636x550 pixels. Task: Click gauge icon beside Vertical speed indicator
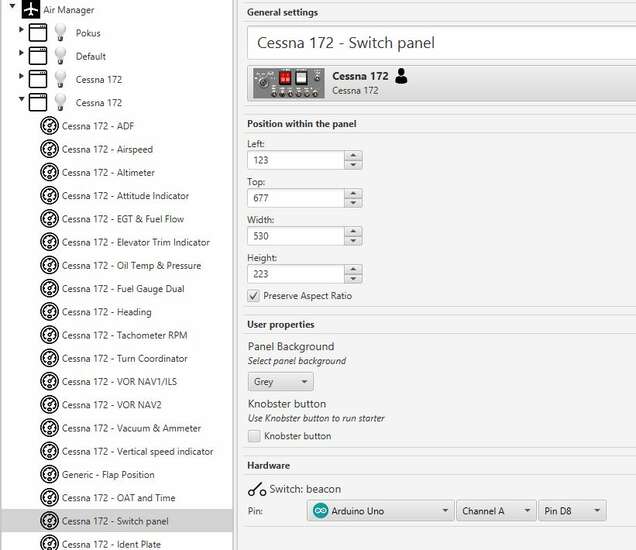coord(49,451)
